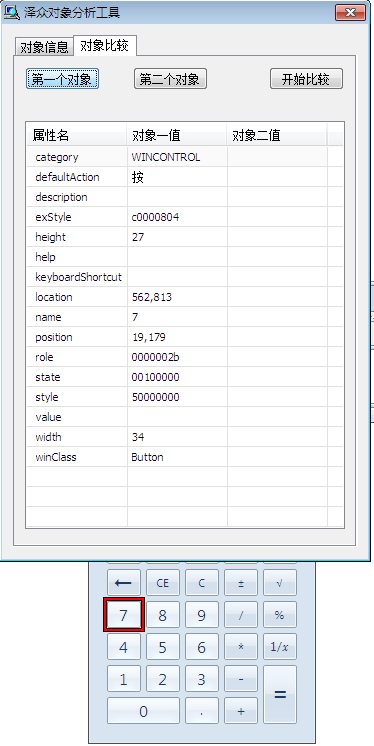Click the percent calculator key
Image resolution: width=374 pixels, height=746 pixels.
(280, 615)
